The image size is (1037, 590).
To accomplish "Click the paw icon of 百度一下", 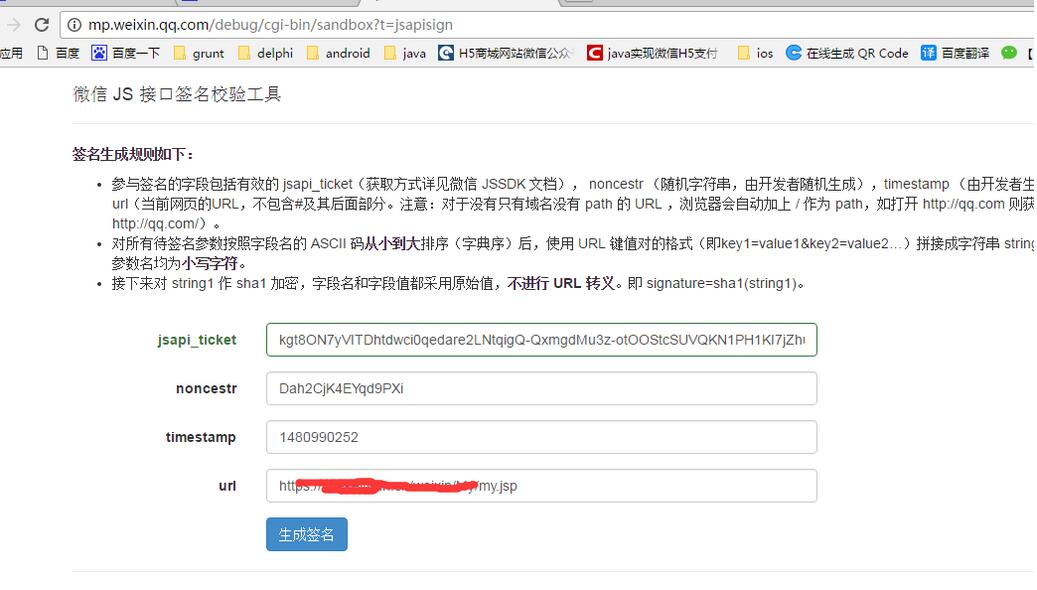I will pos(99,53).
